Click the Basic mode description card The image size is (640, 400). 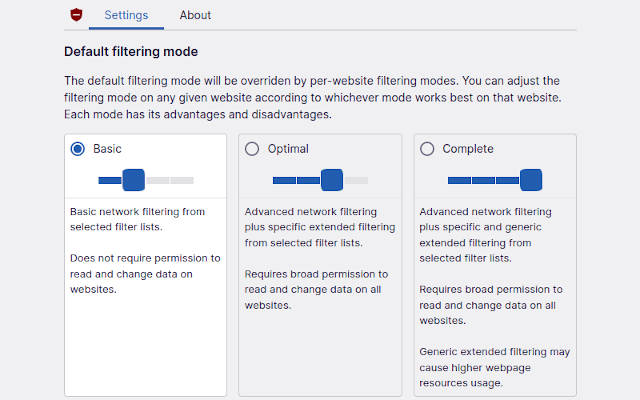click(x=145, y=265)
